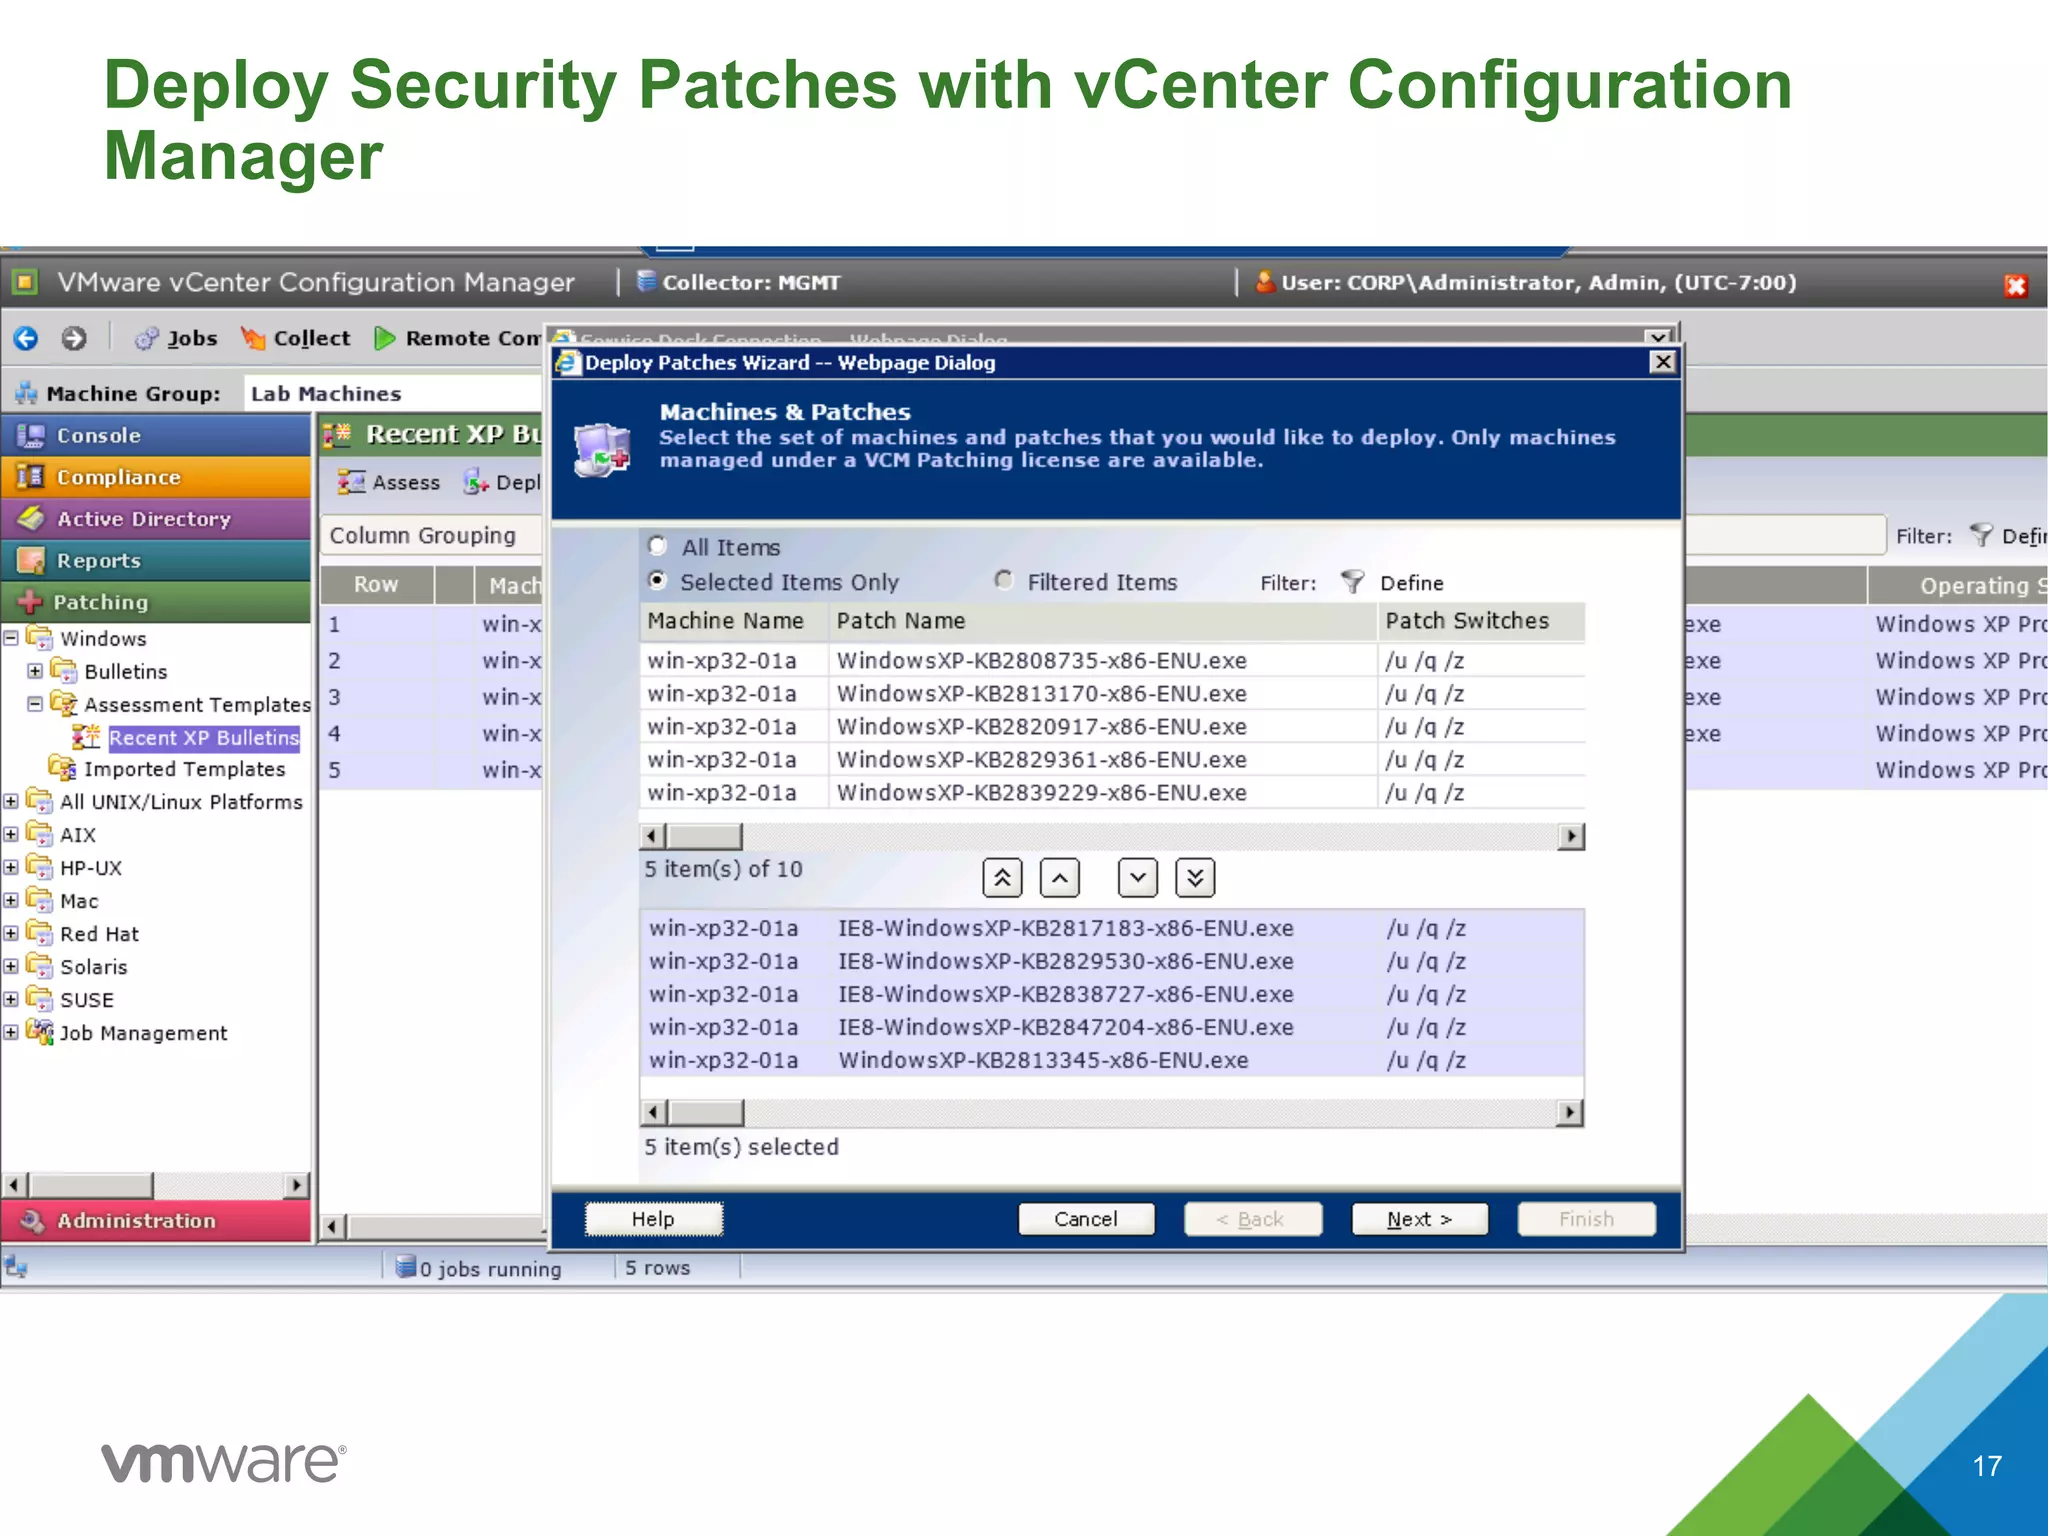Expand the SUSE tree node
The width and height of the screenshot is (2048, 1536).
11,999
